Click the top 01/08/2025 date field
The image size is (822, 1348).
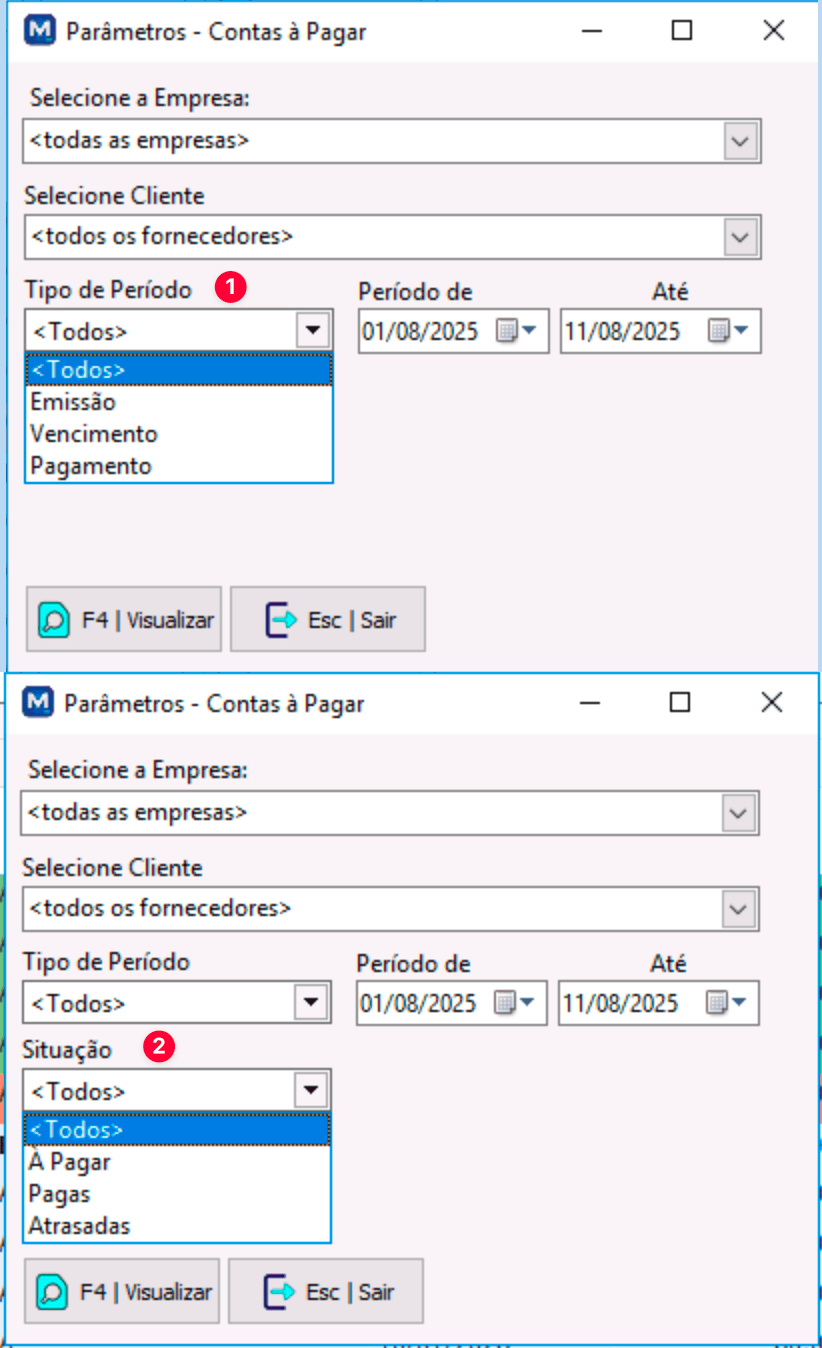coord(427,331)
